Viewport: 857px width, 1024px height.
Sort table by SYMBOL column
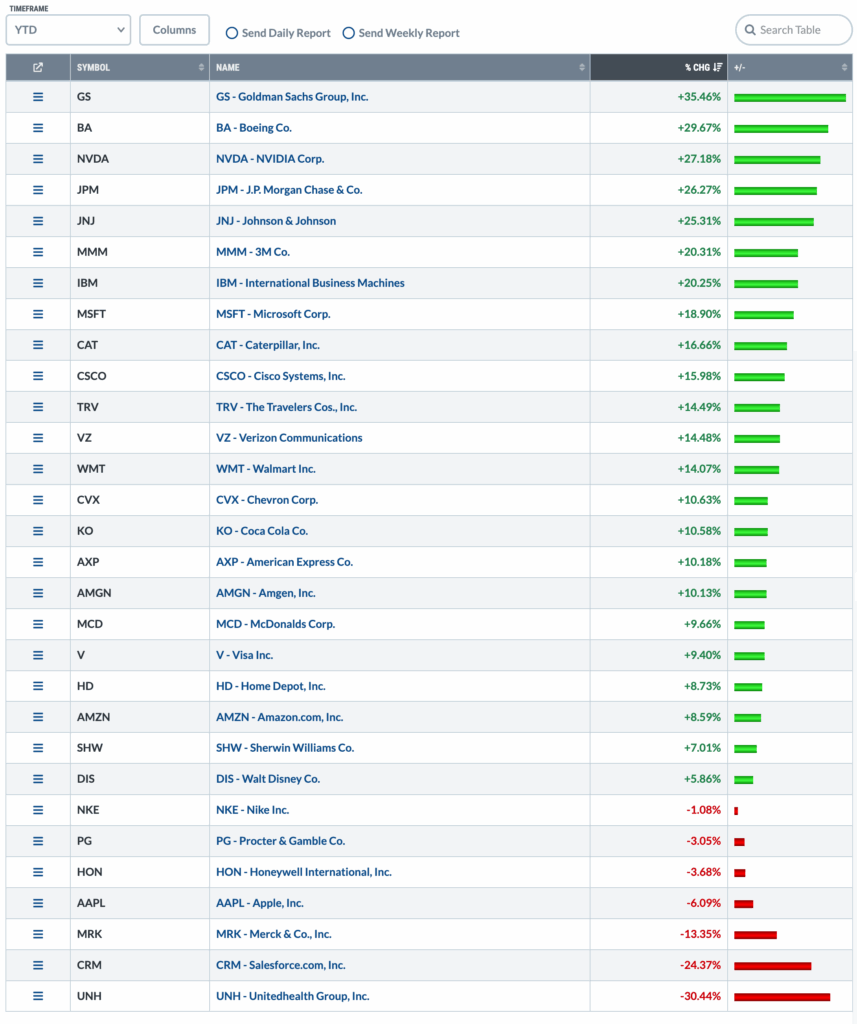tap(140, 67)
